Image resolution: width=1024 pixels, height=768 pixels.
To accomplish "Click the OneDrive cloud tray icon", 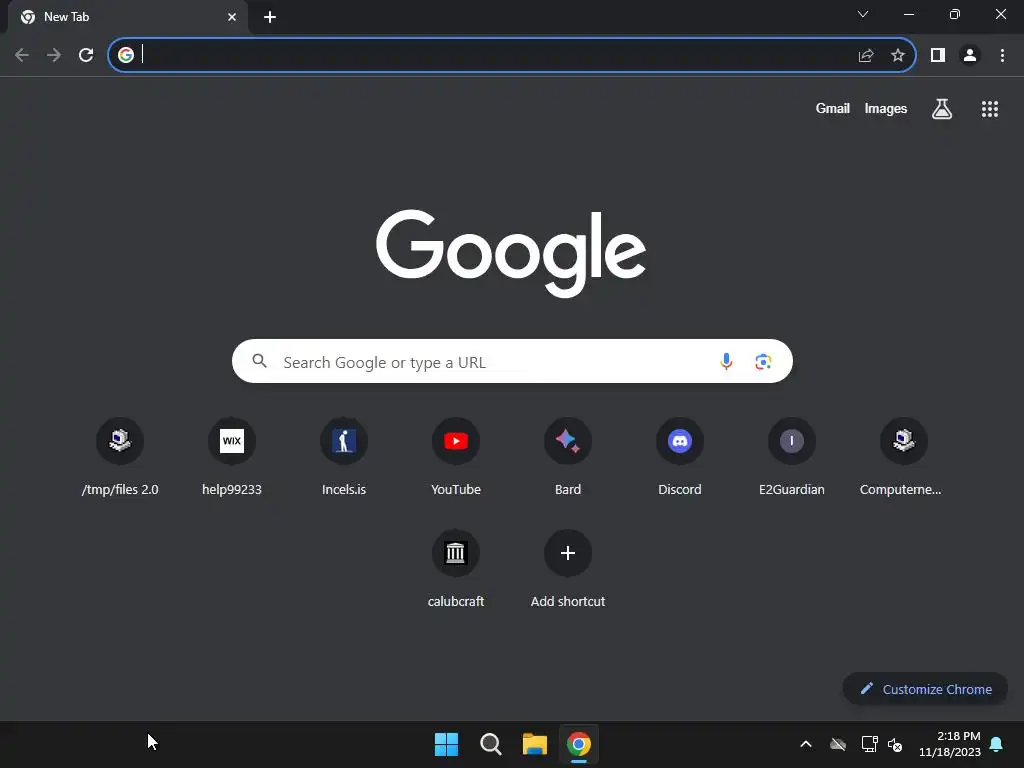I will click(x=838, y=744).
